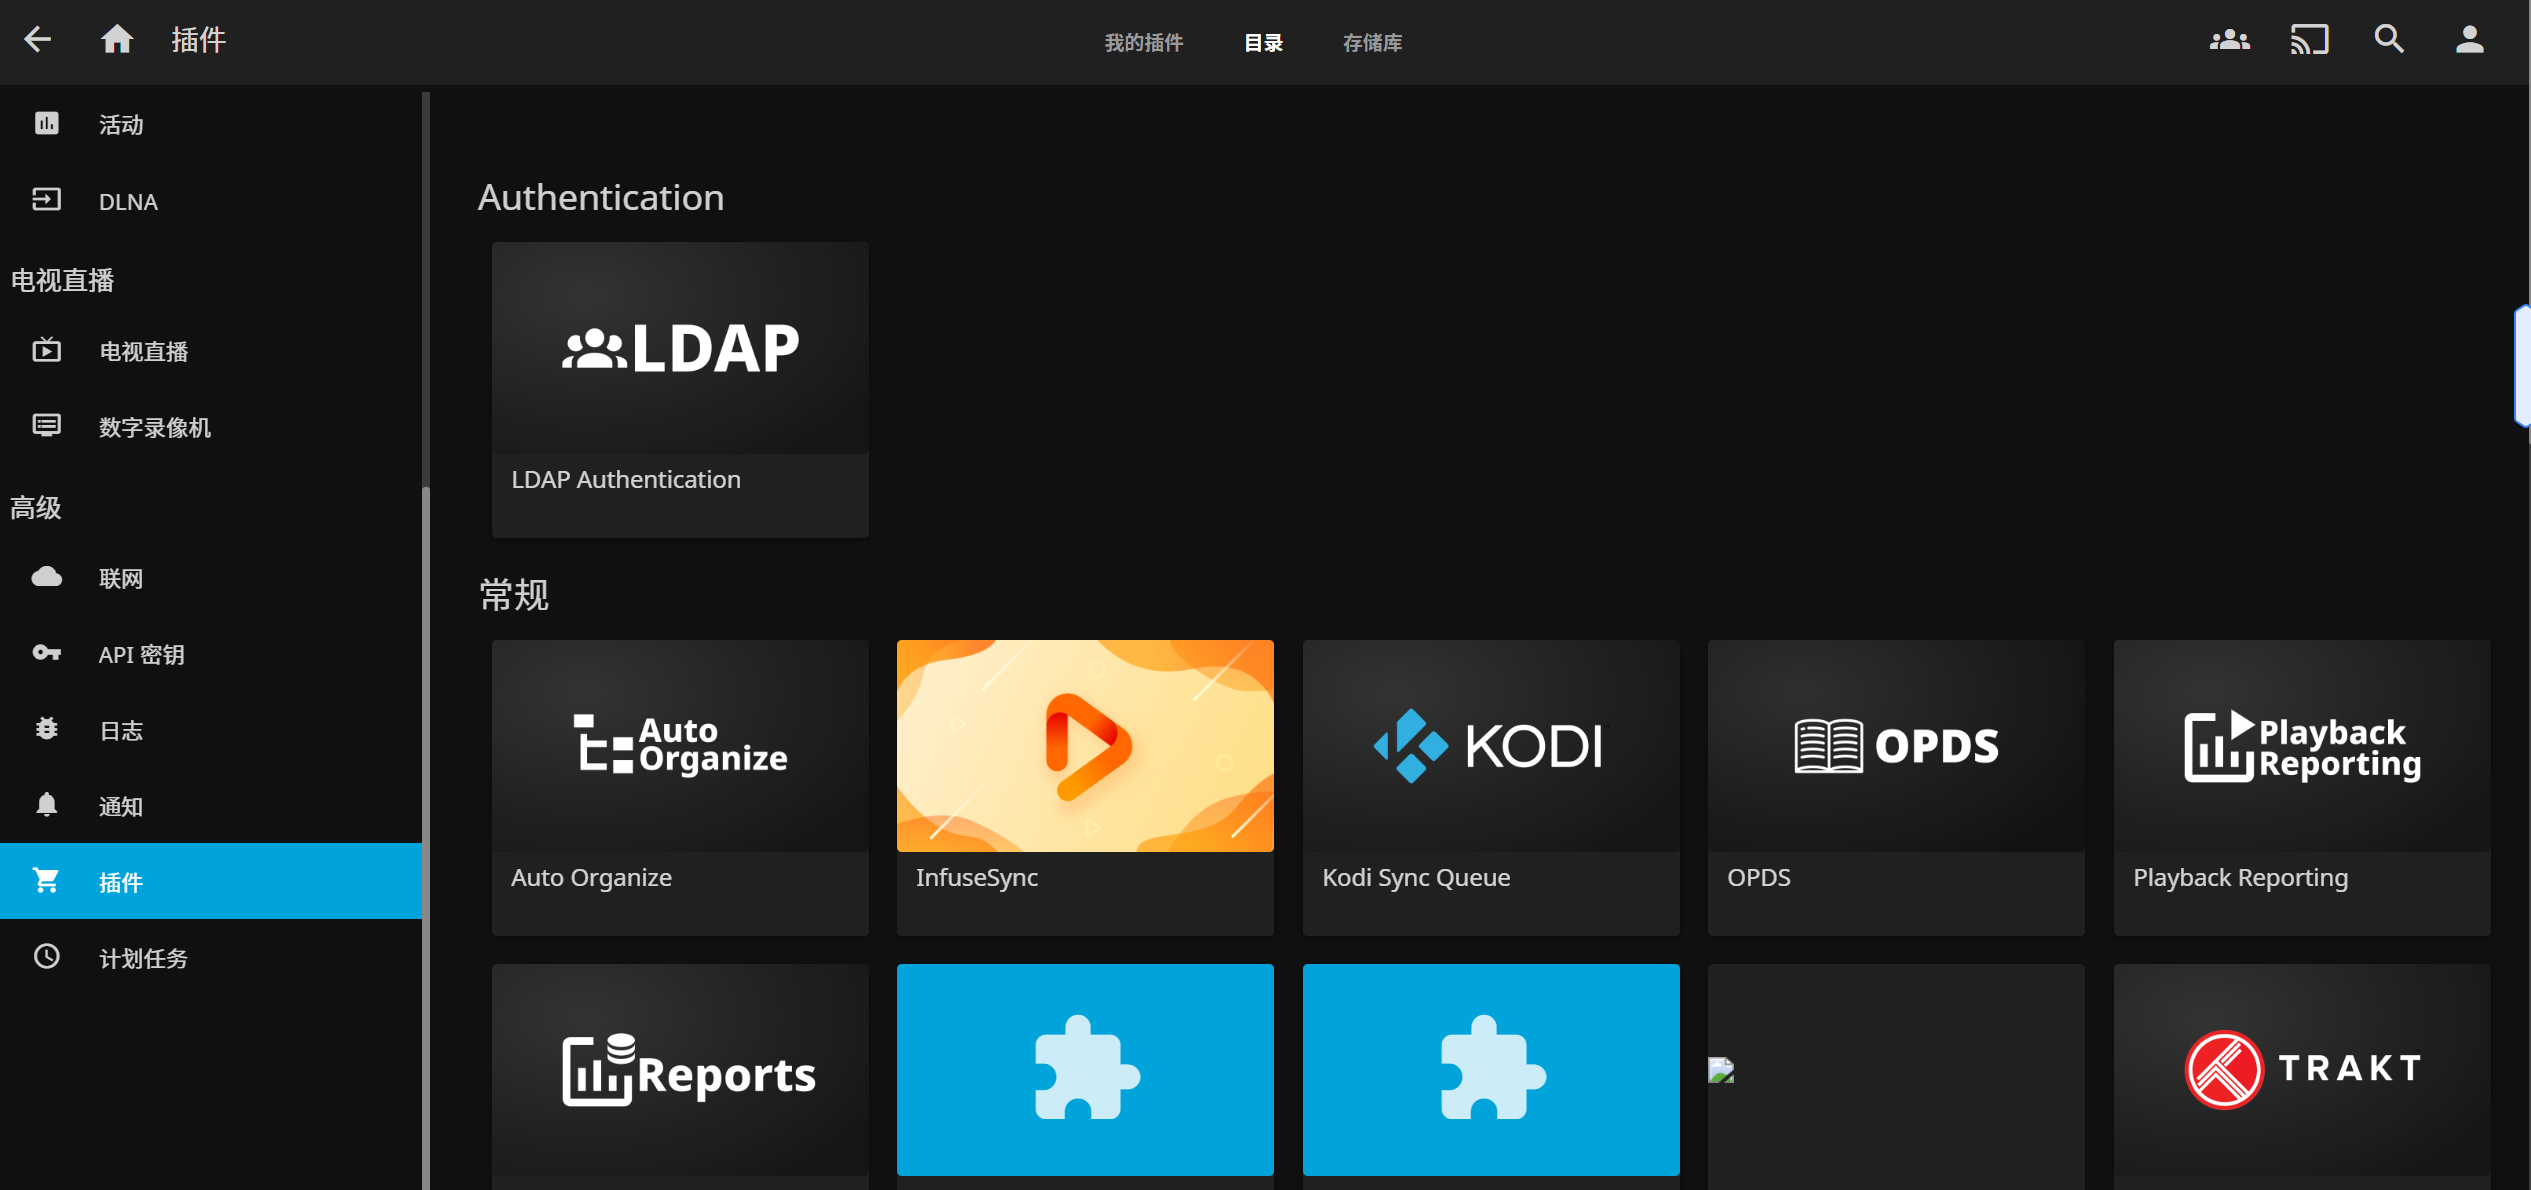Open search with the magnifier icon
This screenshot has height=1190, width=2531.
(x=2389, y=40)
